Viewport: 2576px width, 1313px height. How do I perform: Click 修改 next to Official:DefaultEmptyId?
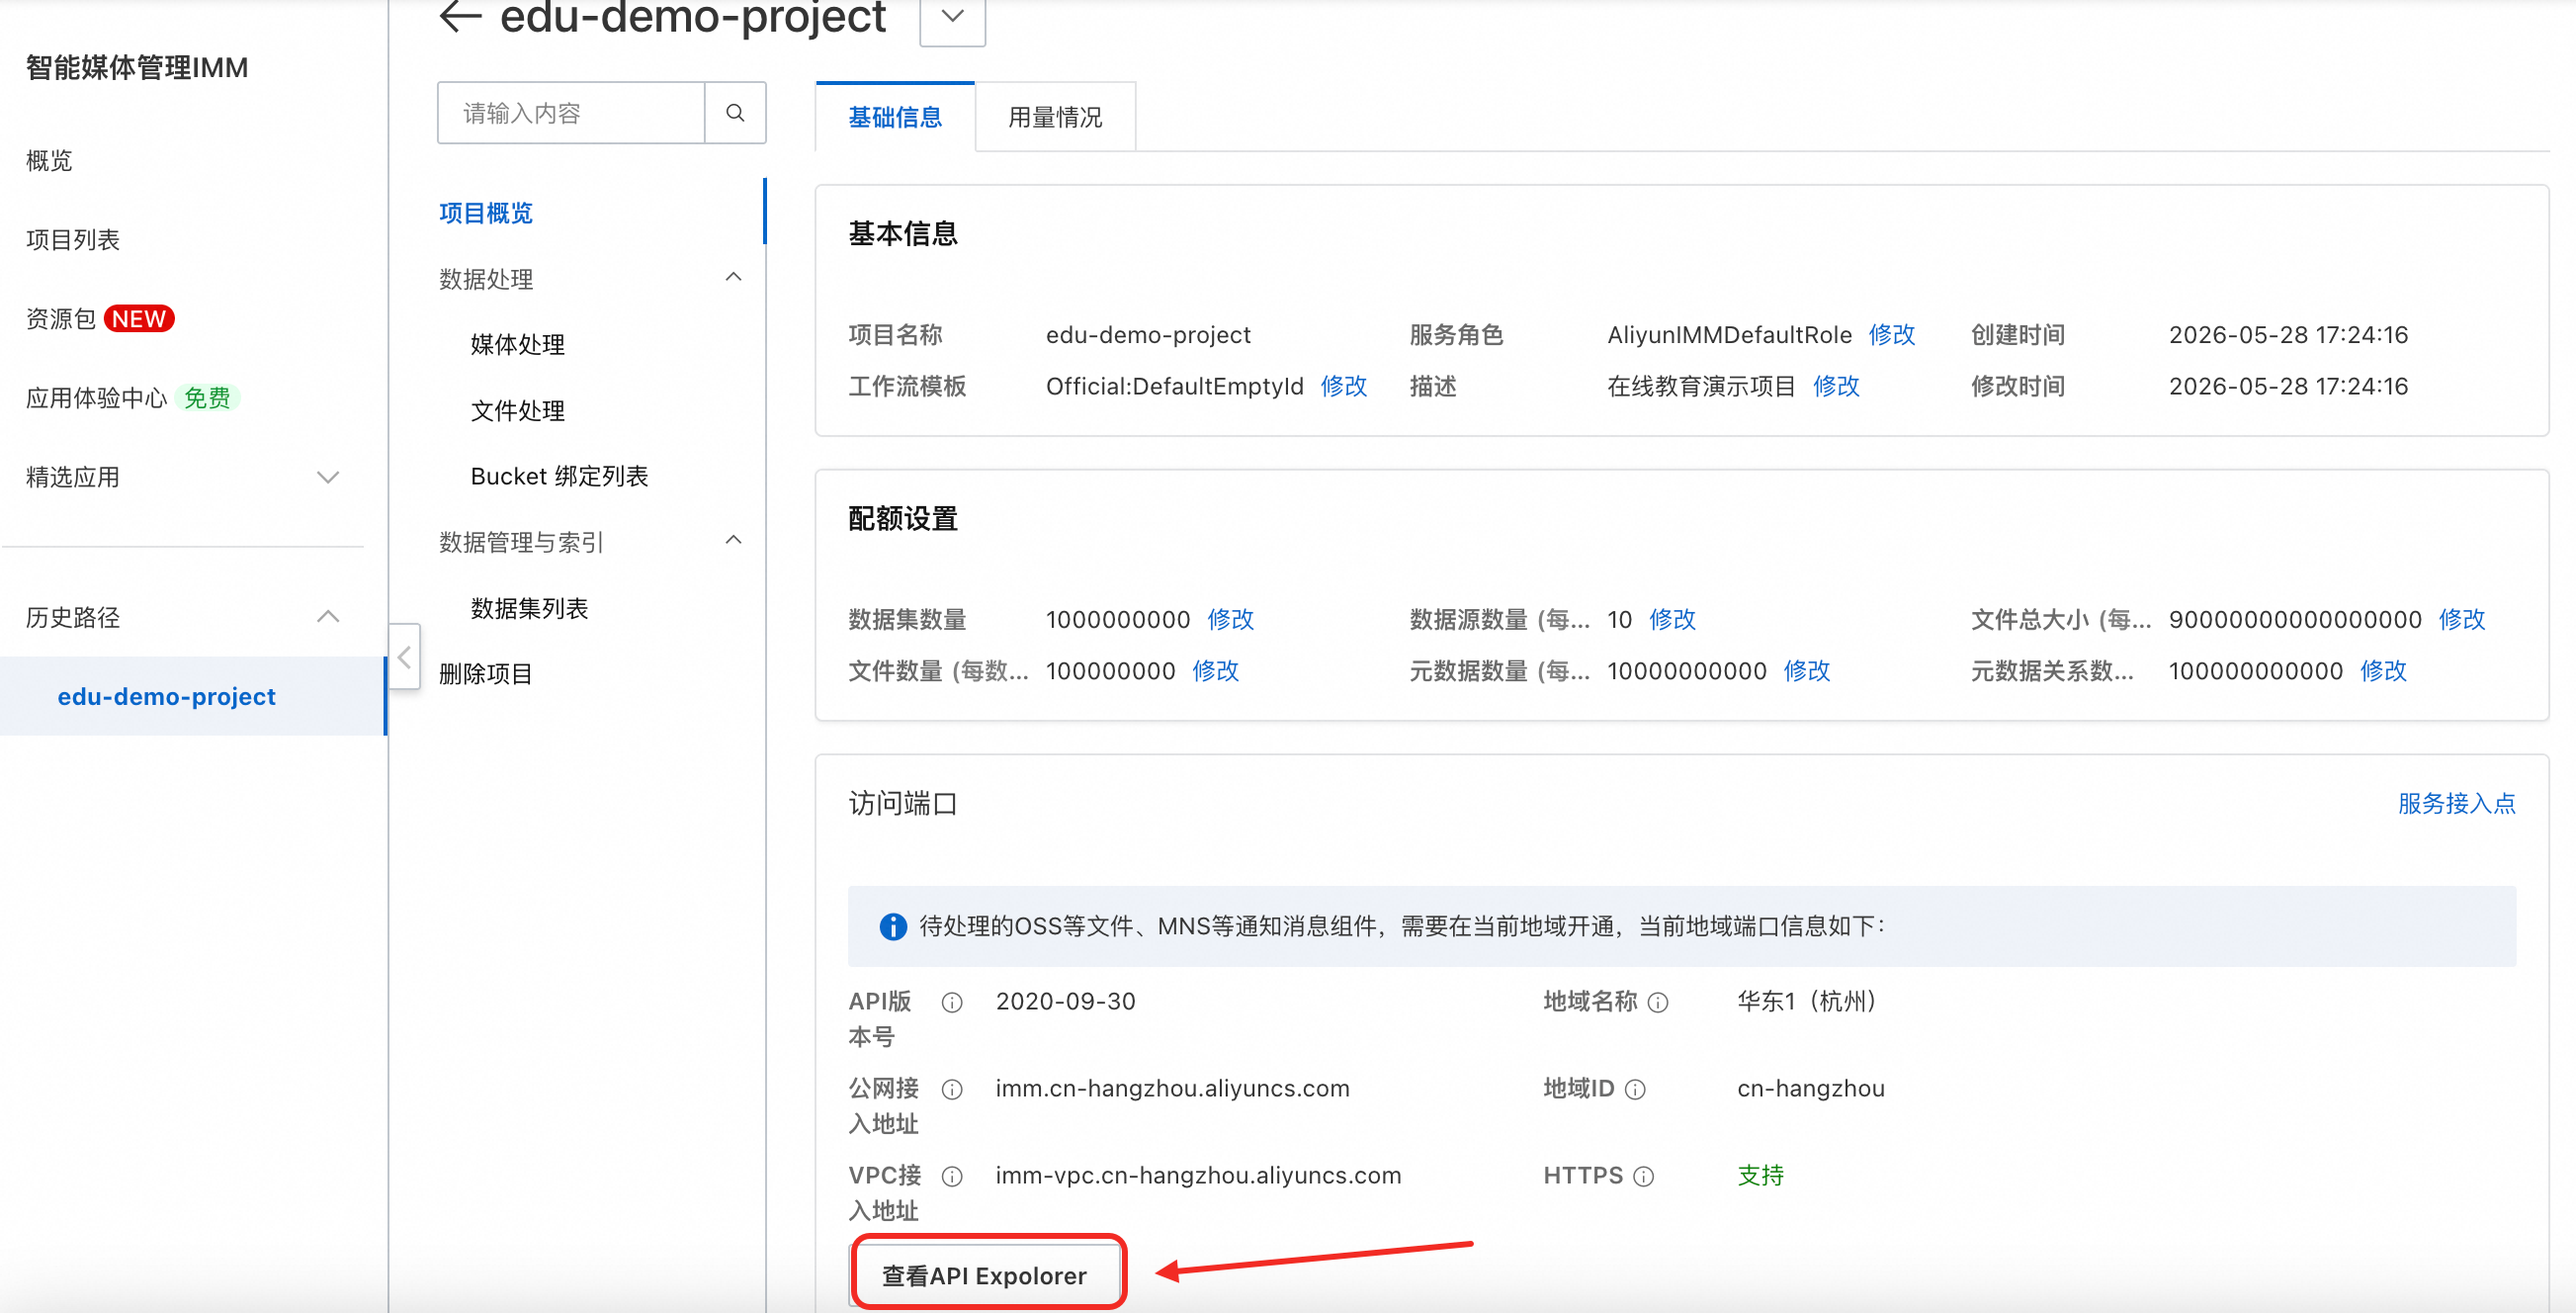[x=1343, y=386]
